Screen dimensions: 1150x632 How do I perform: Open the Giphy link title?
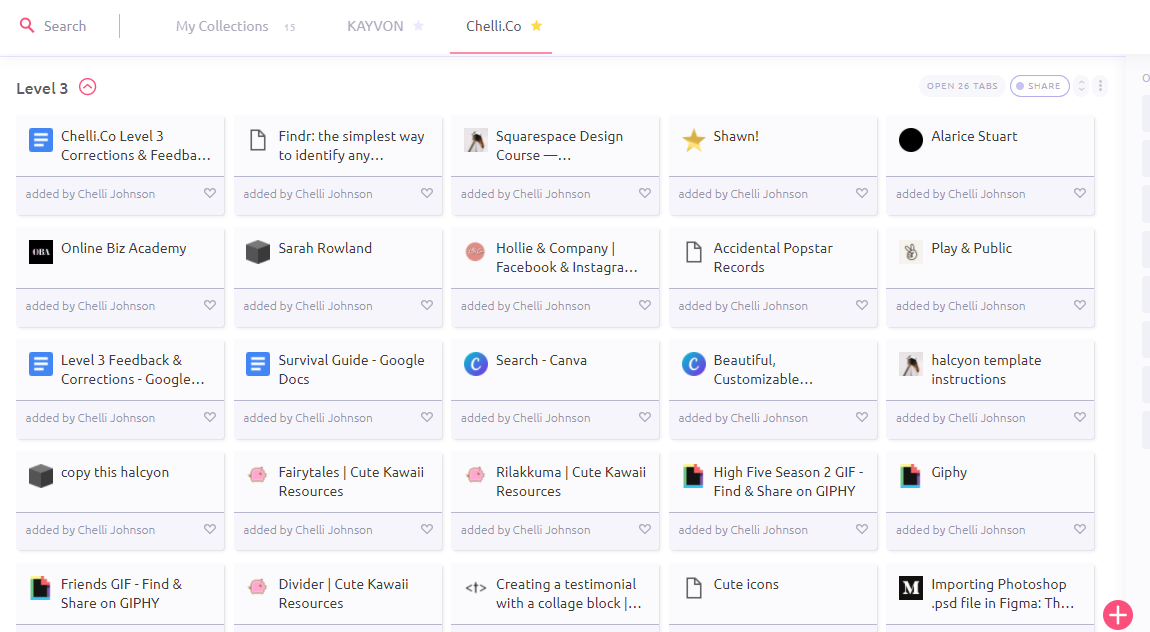click(x=949, y=472)
